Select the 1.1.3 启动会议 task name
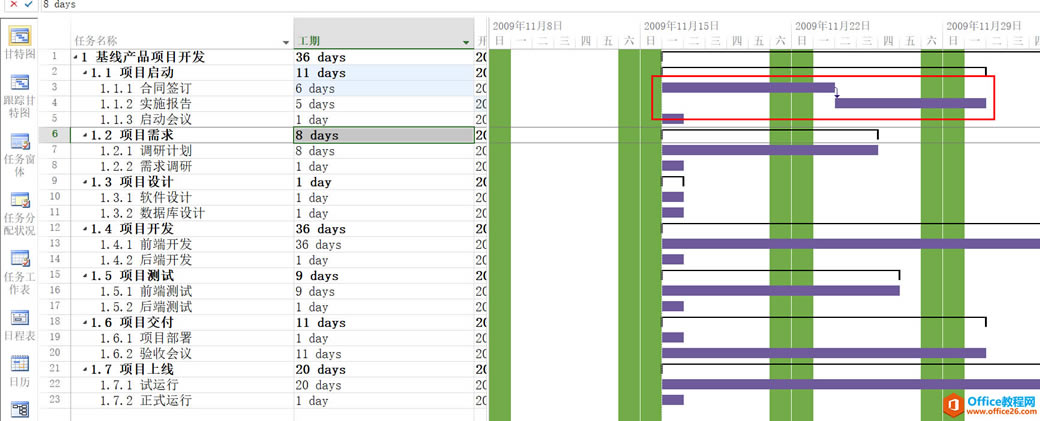The image size is (1040, 421). [146, 120]
